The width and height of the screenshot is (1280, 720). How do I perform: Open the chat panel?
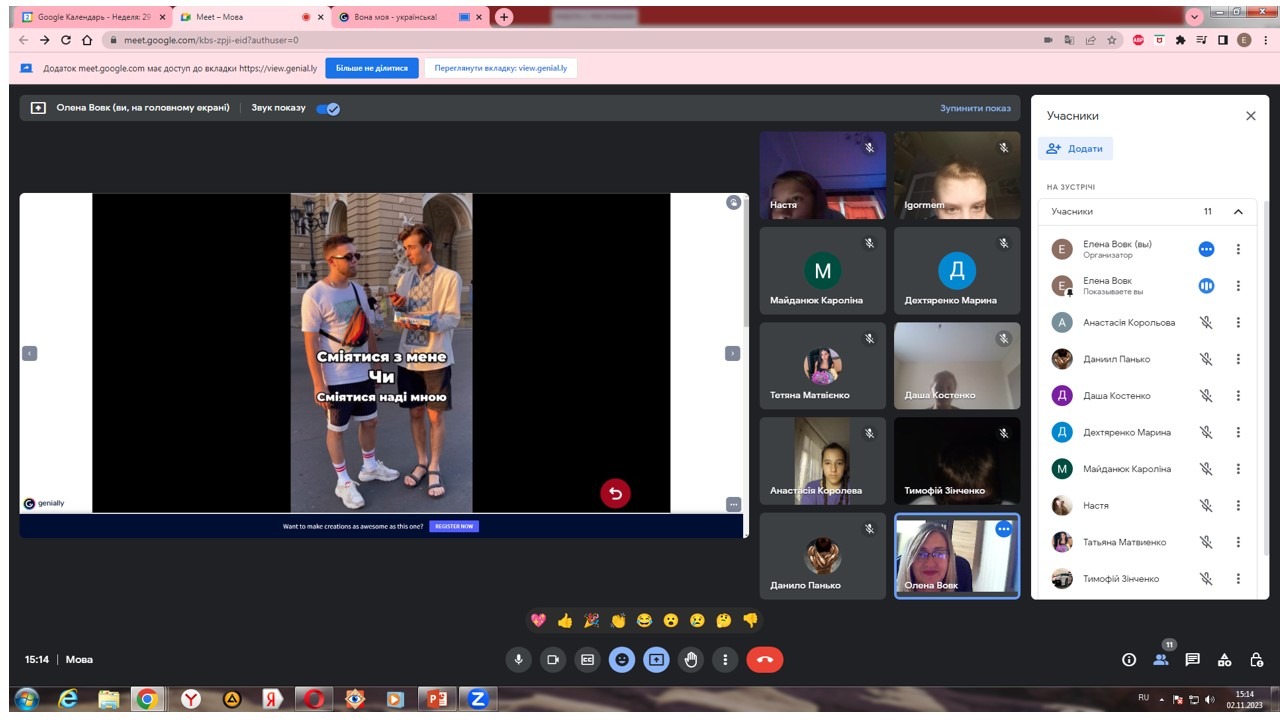1192,659
